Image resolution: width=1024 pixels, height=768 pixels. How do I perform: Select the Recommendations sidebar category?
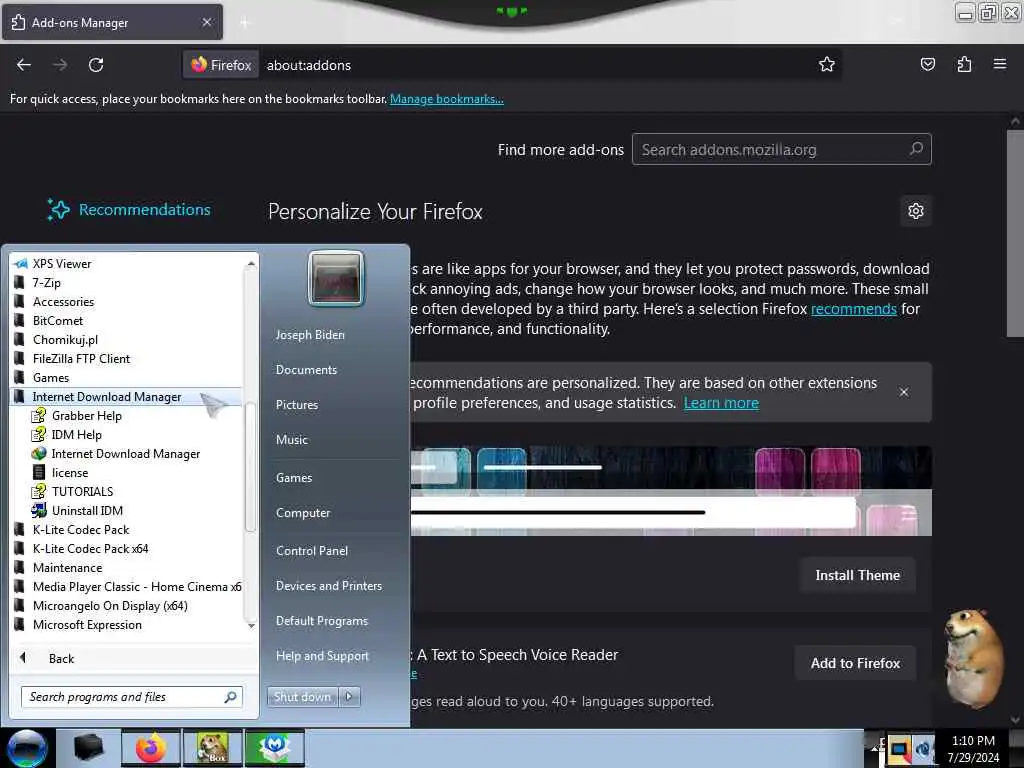(129, 210)
